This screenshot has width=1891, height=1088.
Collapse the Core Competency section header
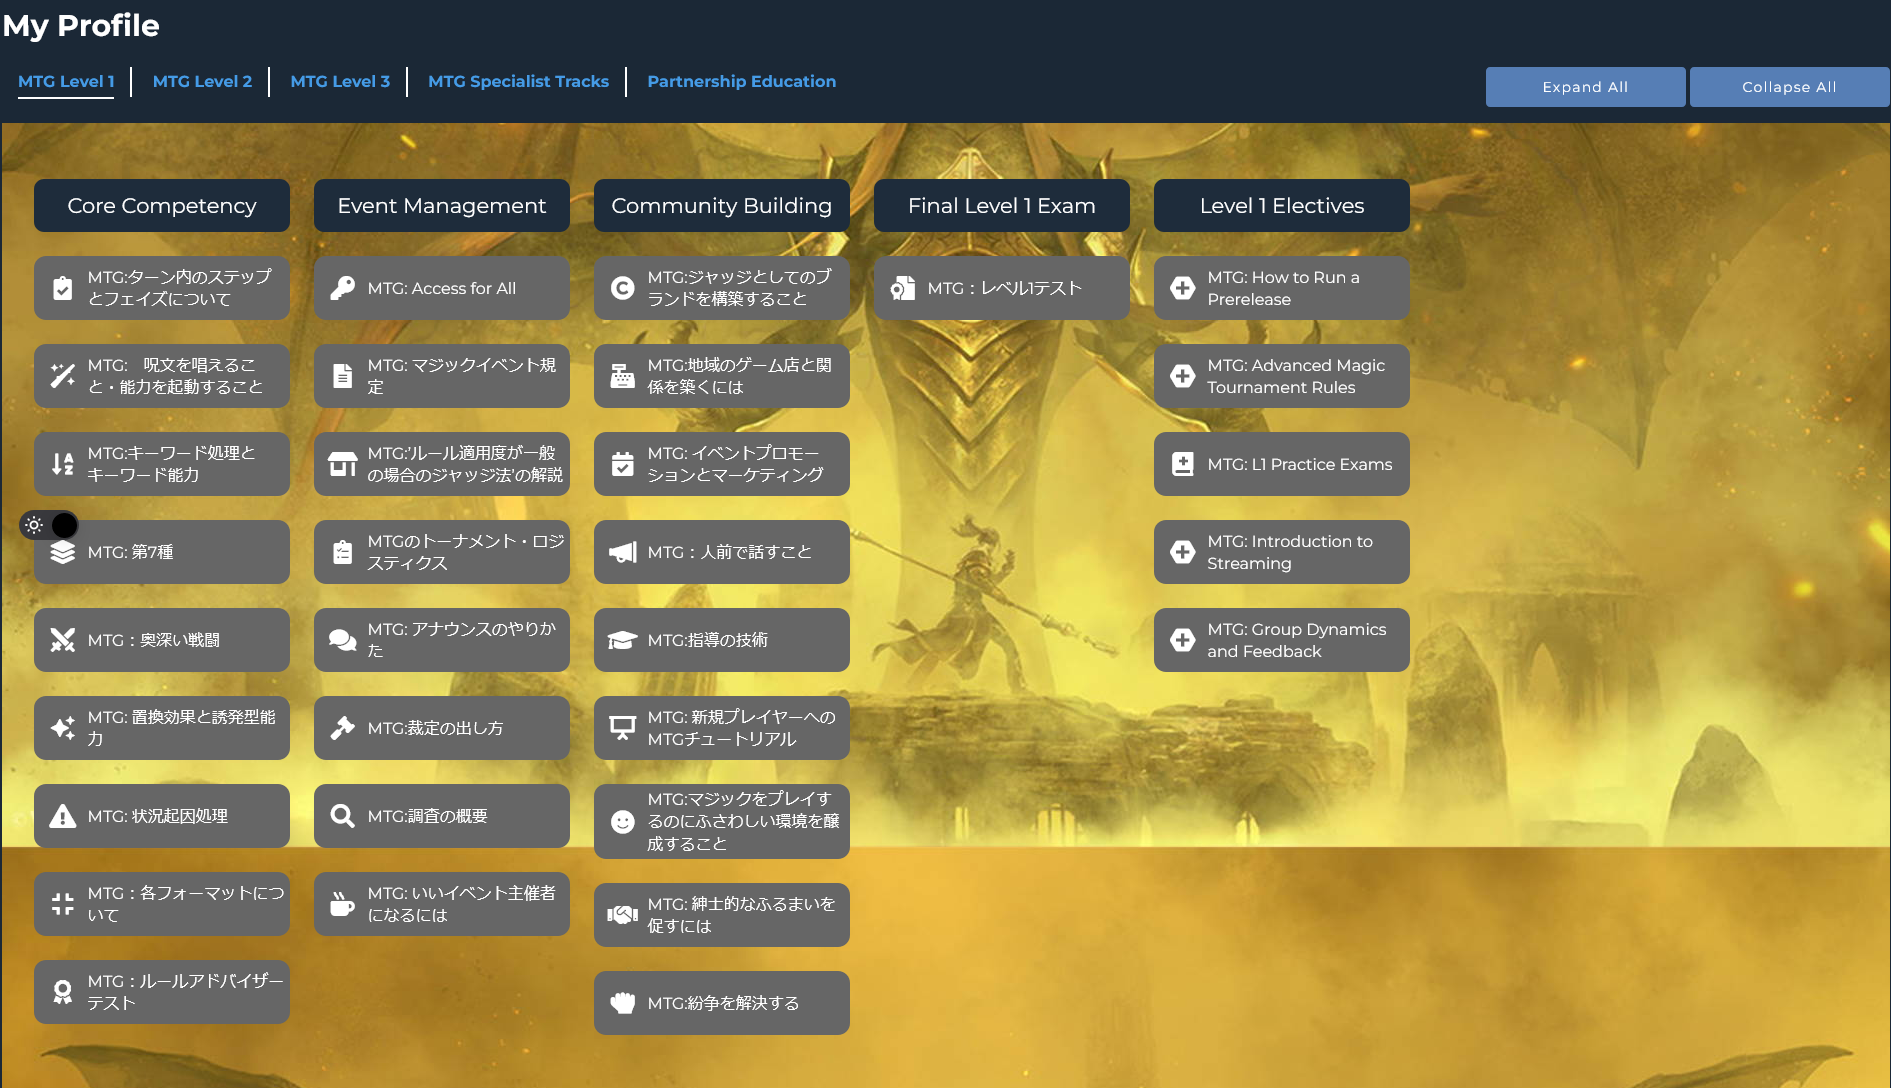tap(162, 206)
